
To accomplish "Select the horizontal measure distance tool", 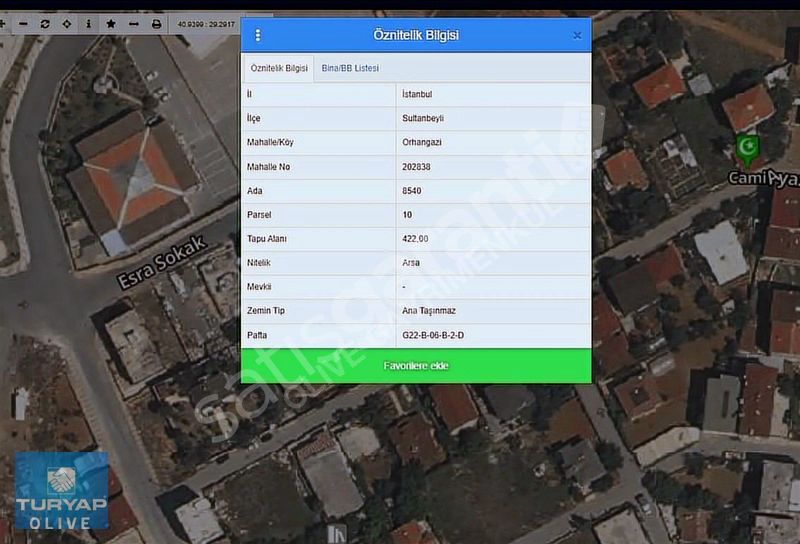I will pyautogui.click(x=133, y=23).
